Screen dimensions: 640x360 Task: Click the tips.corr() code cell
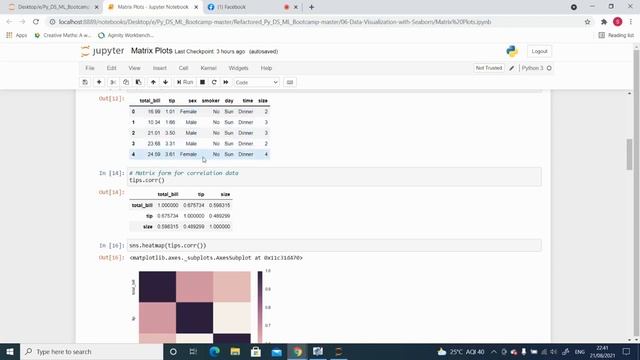pos(334,177)
